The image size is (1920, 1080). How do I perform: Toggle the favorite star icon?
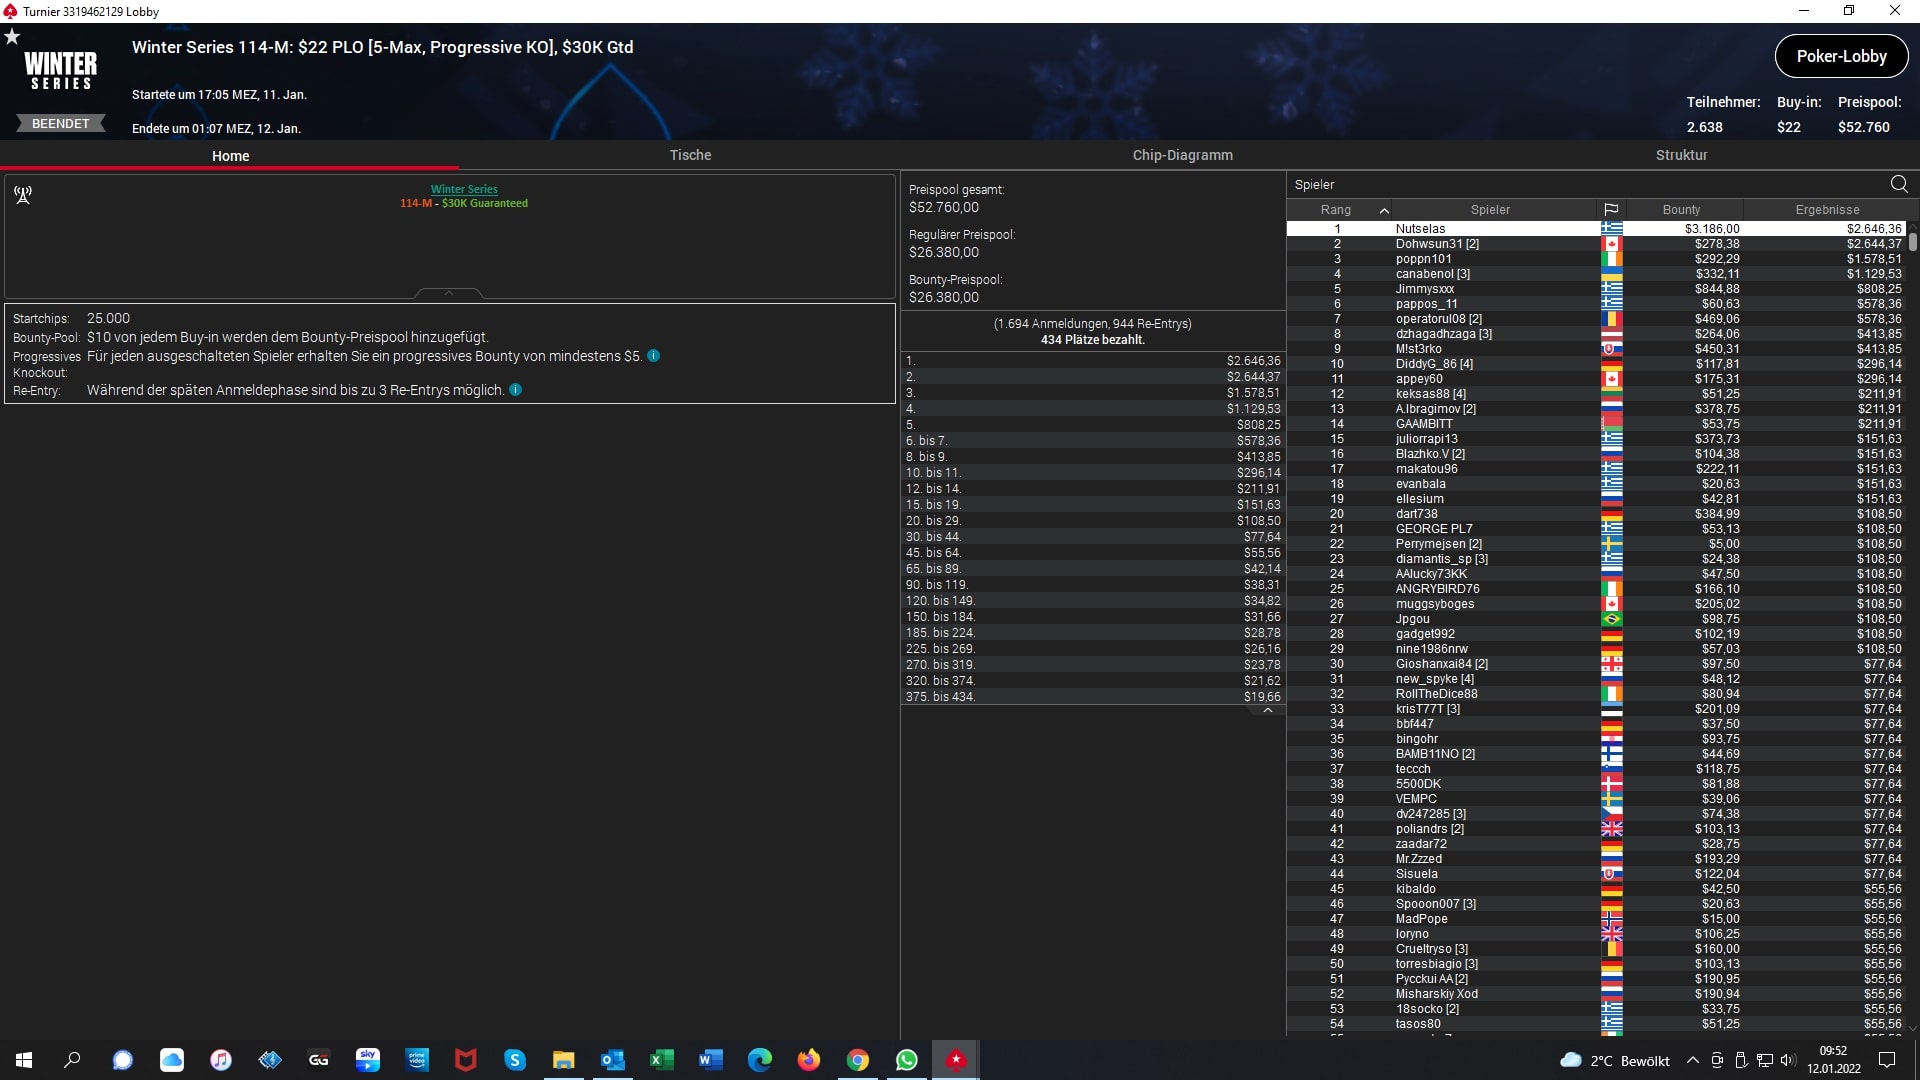[x=12, y=37]
